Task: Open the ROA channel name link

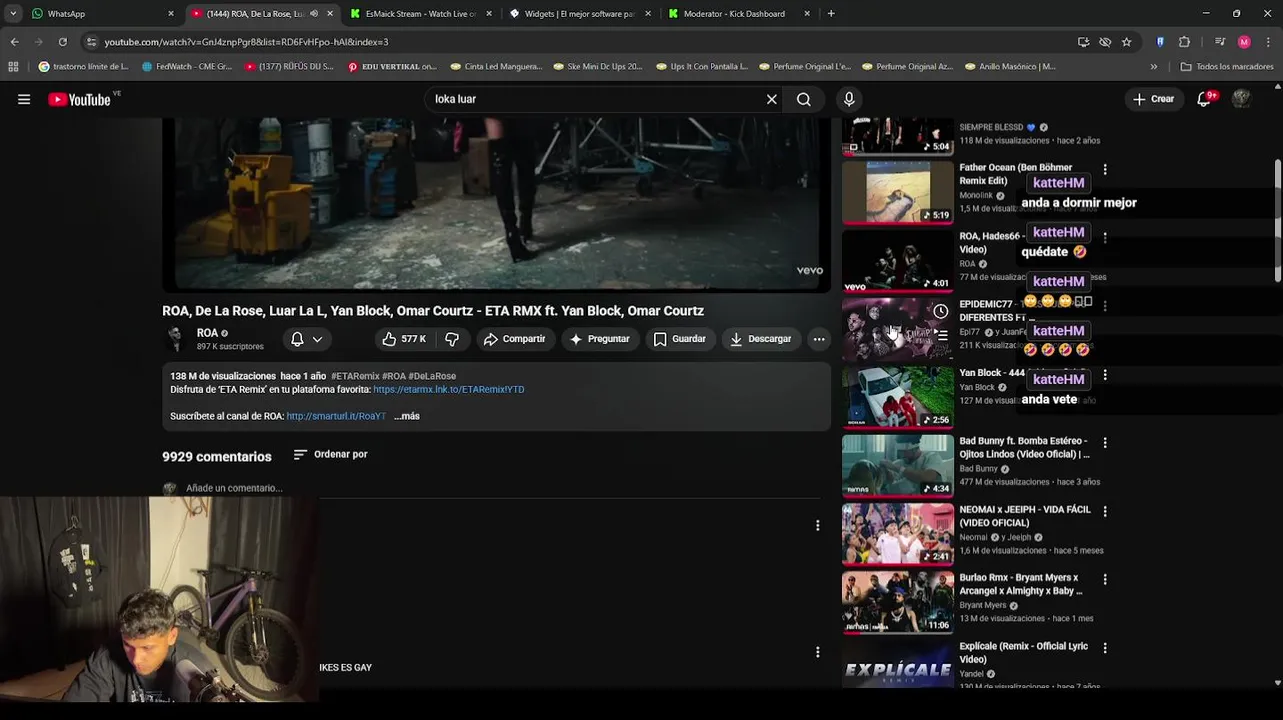Action: point(207,333)
